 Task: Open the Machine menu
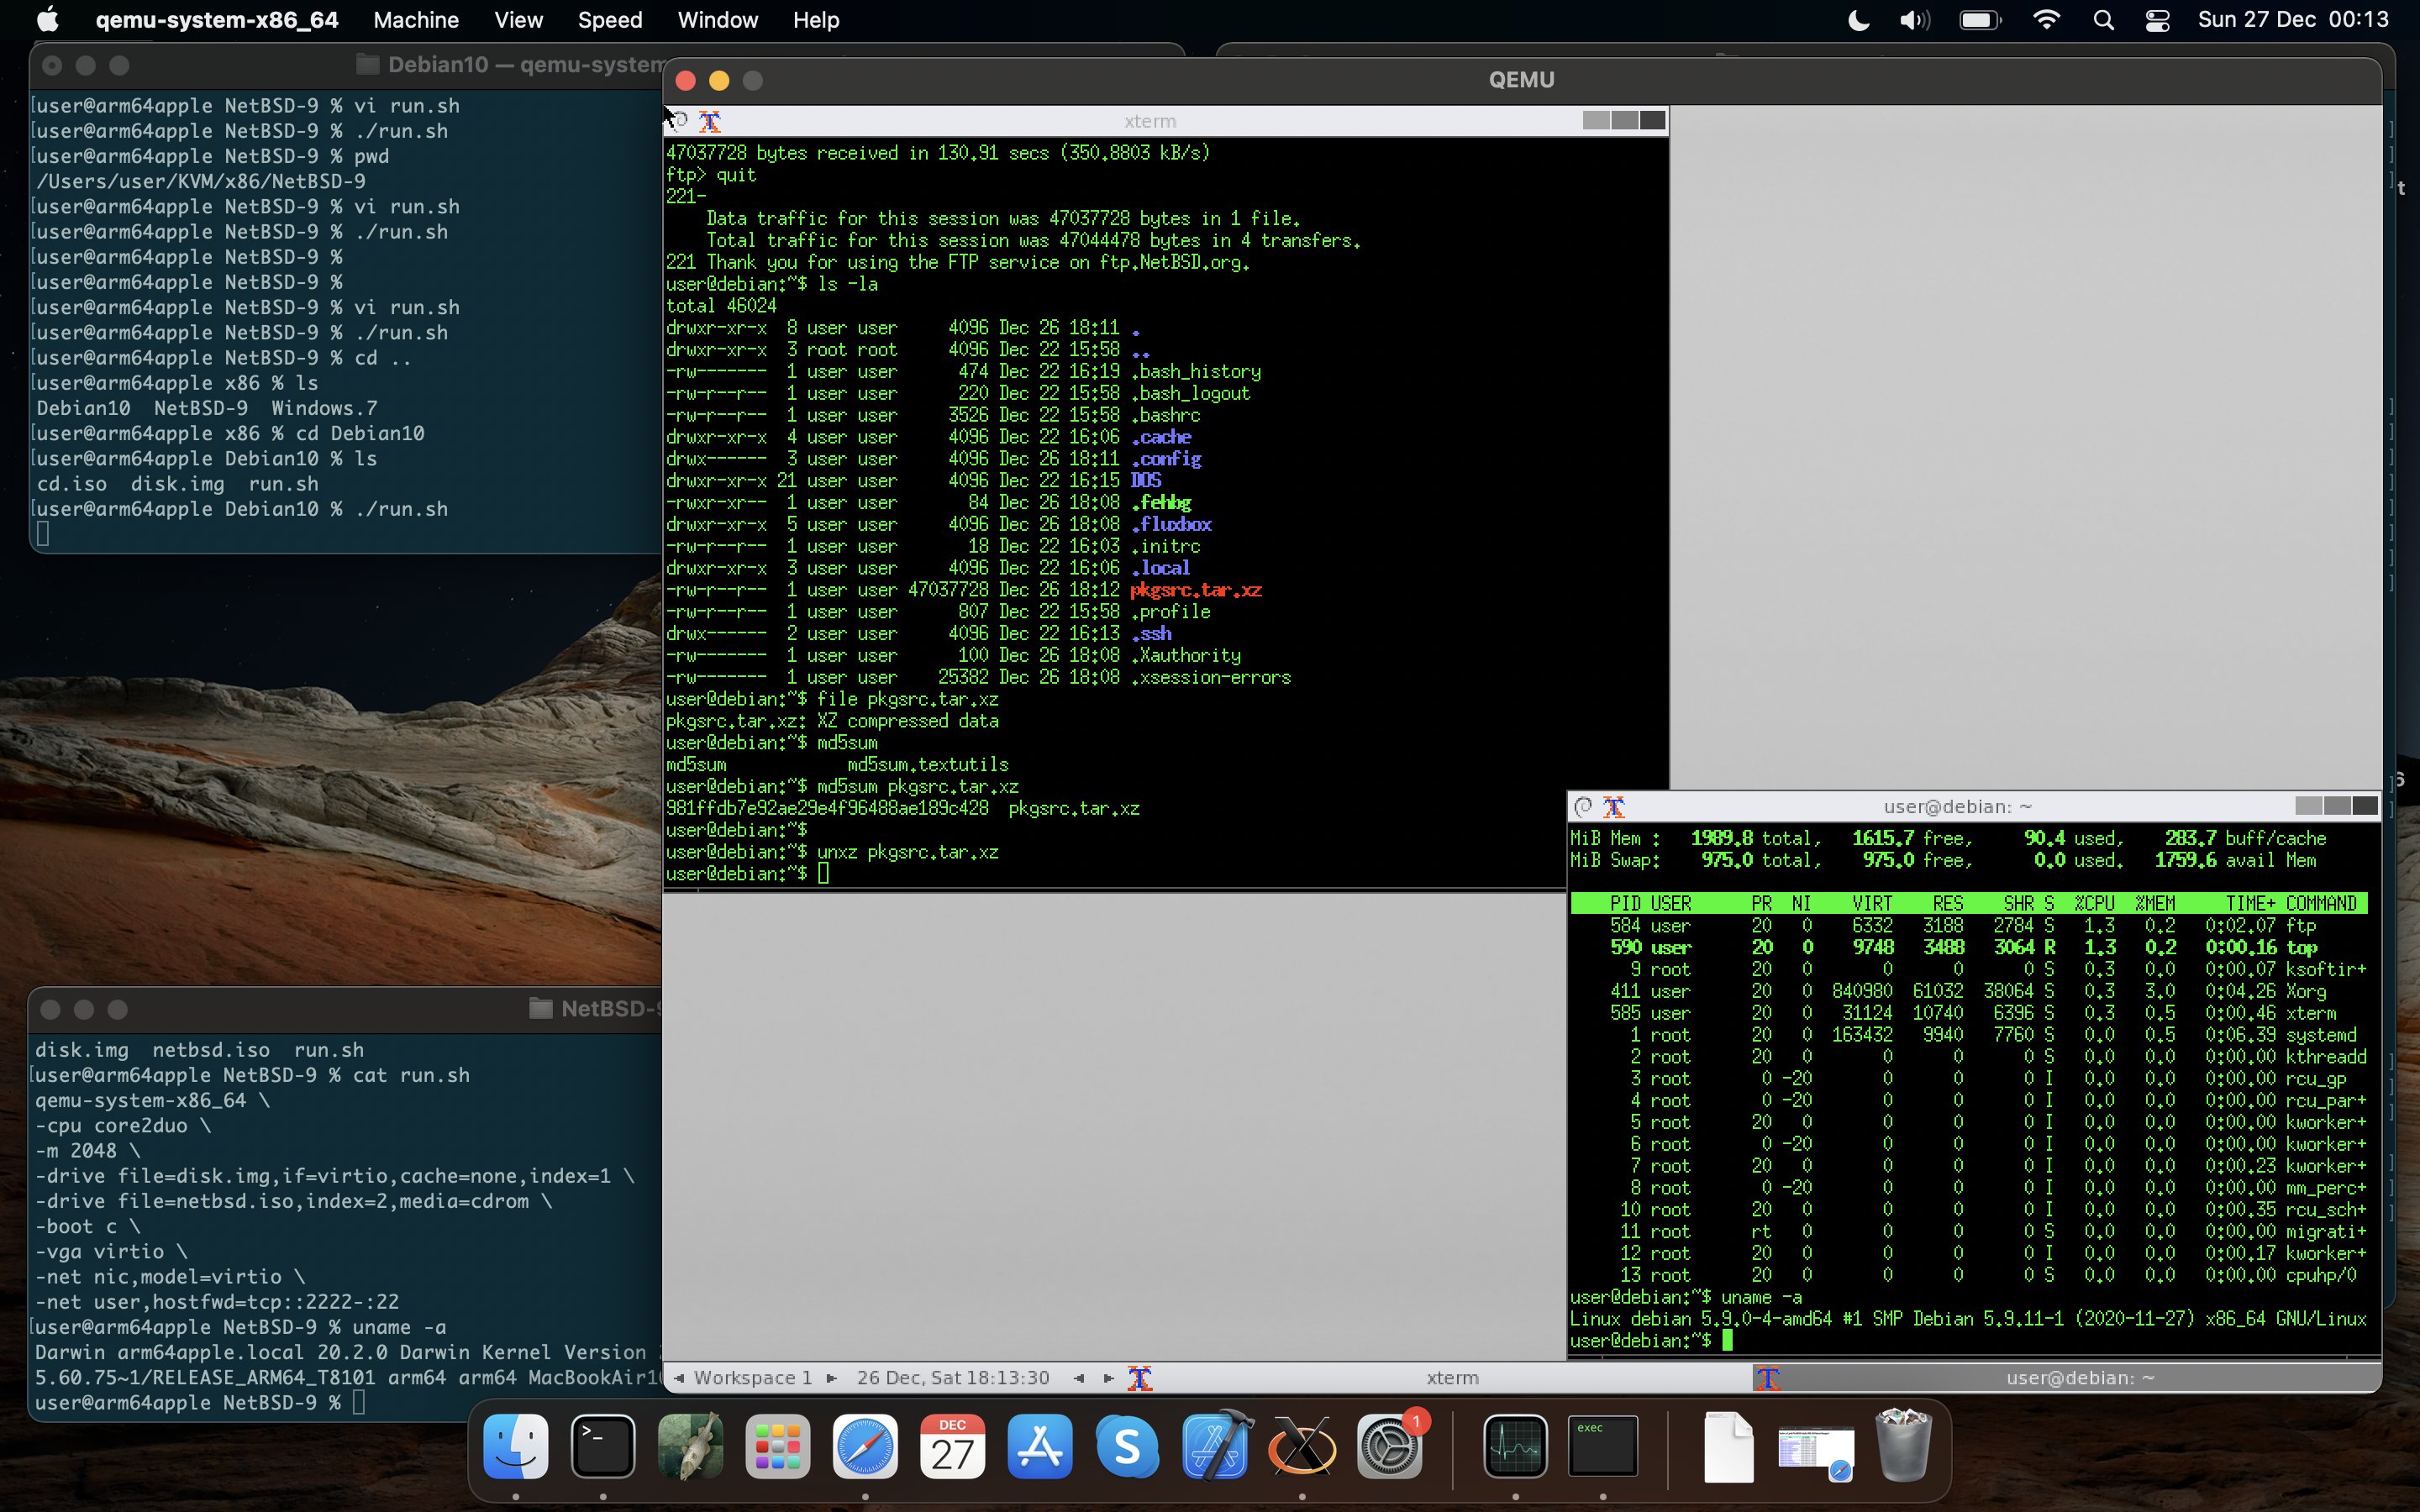[415, 20]
